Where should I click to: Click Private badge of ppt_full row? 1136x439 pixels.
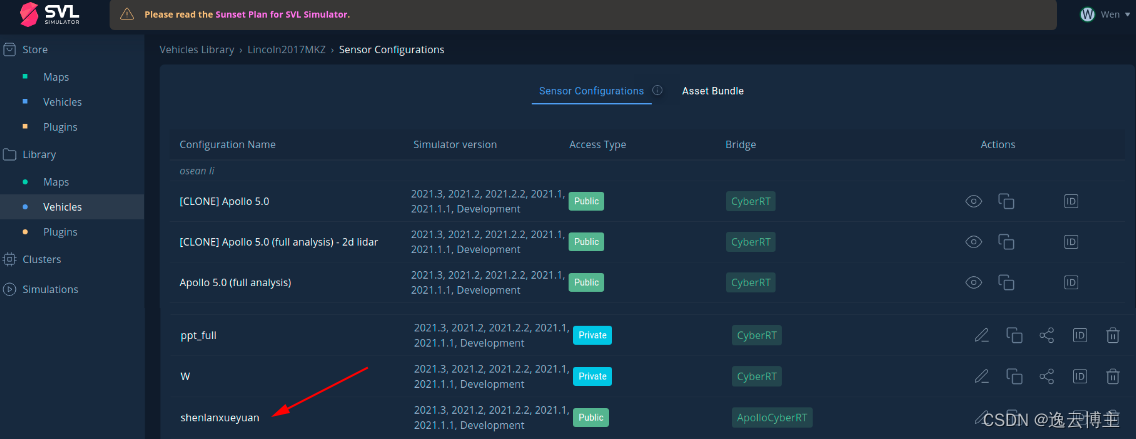pos(593,335)
